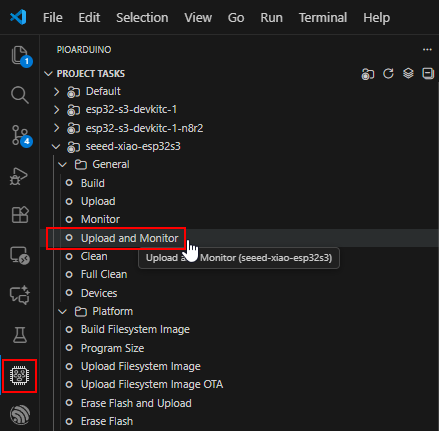Screen dimensions: 439x431
Task: Refresh the Project Tasks list
Action: pyautogui.click(x=388, y=73)
